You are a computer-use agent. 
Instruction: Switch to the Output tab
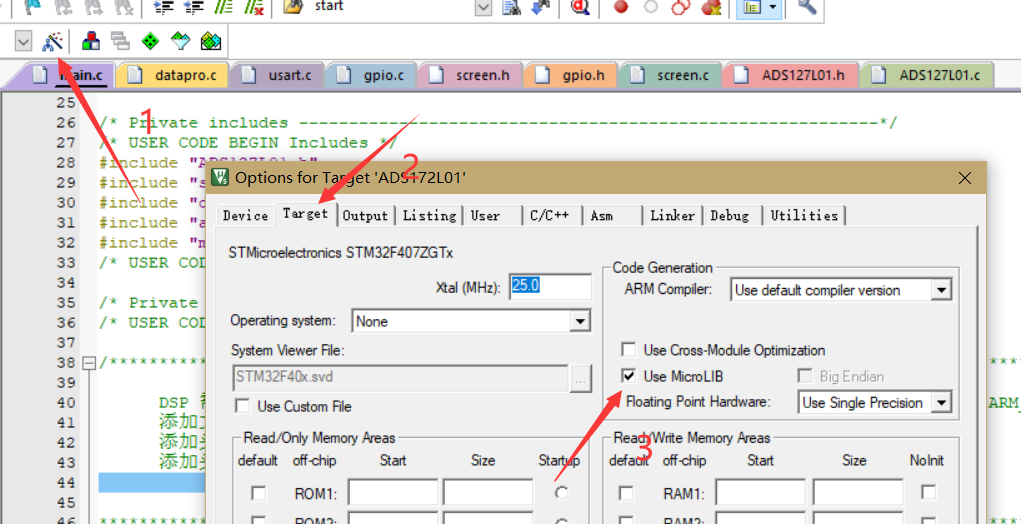point(365,215)
